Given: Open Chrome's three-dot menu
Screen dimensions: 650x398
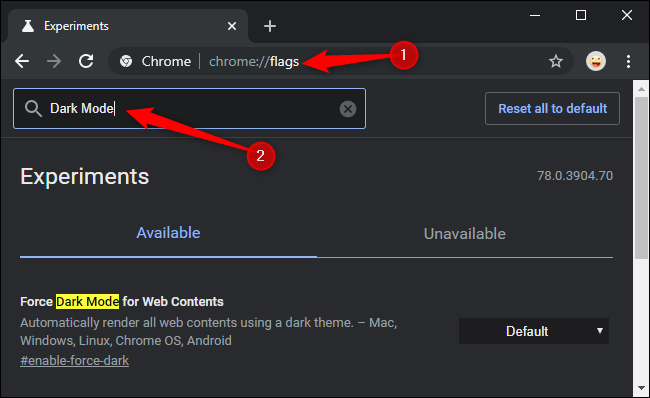Looking at the screenshot, I should [628, 61].
